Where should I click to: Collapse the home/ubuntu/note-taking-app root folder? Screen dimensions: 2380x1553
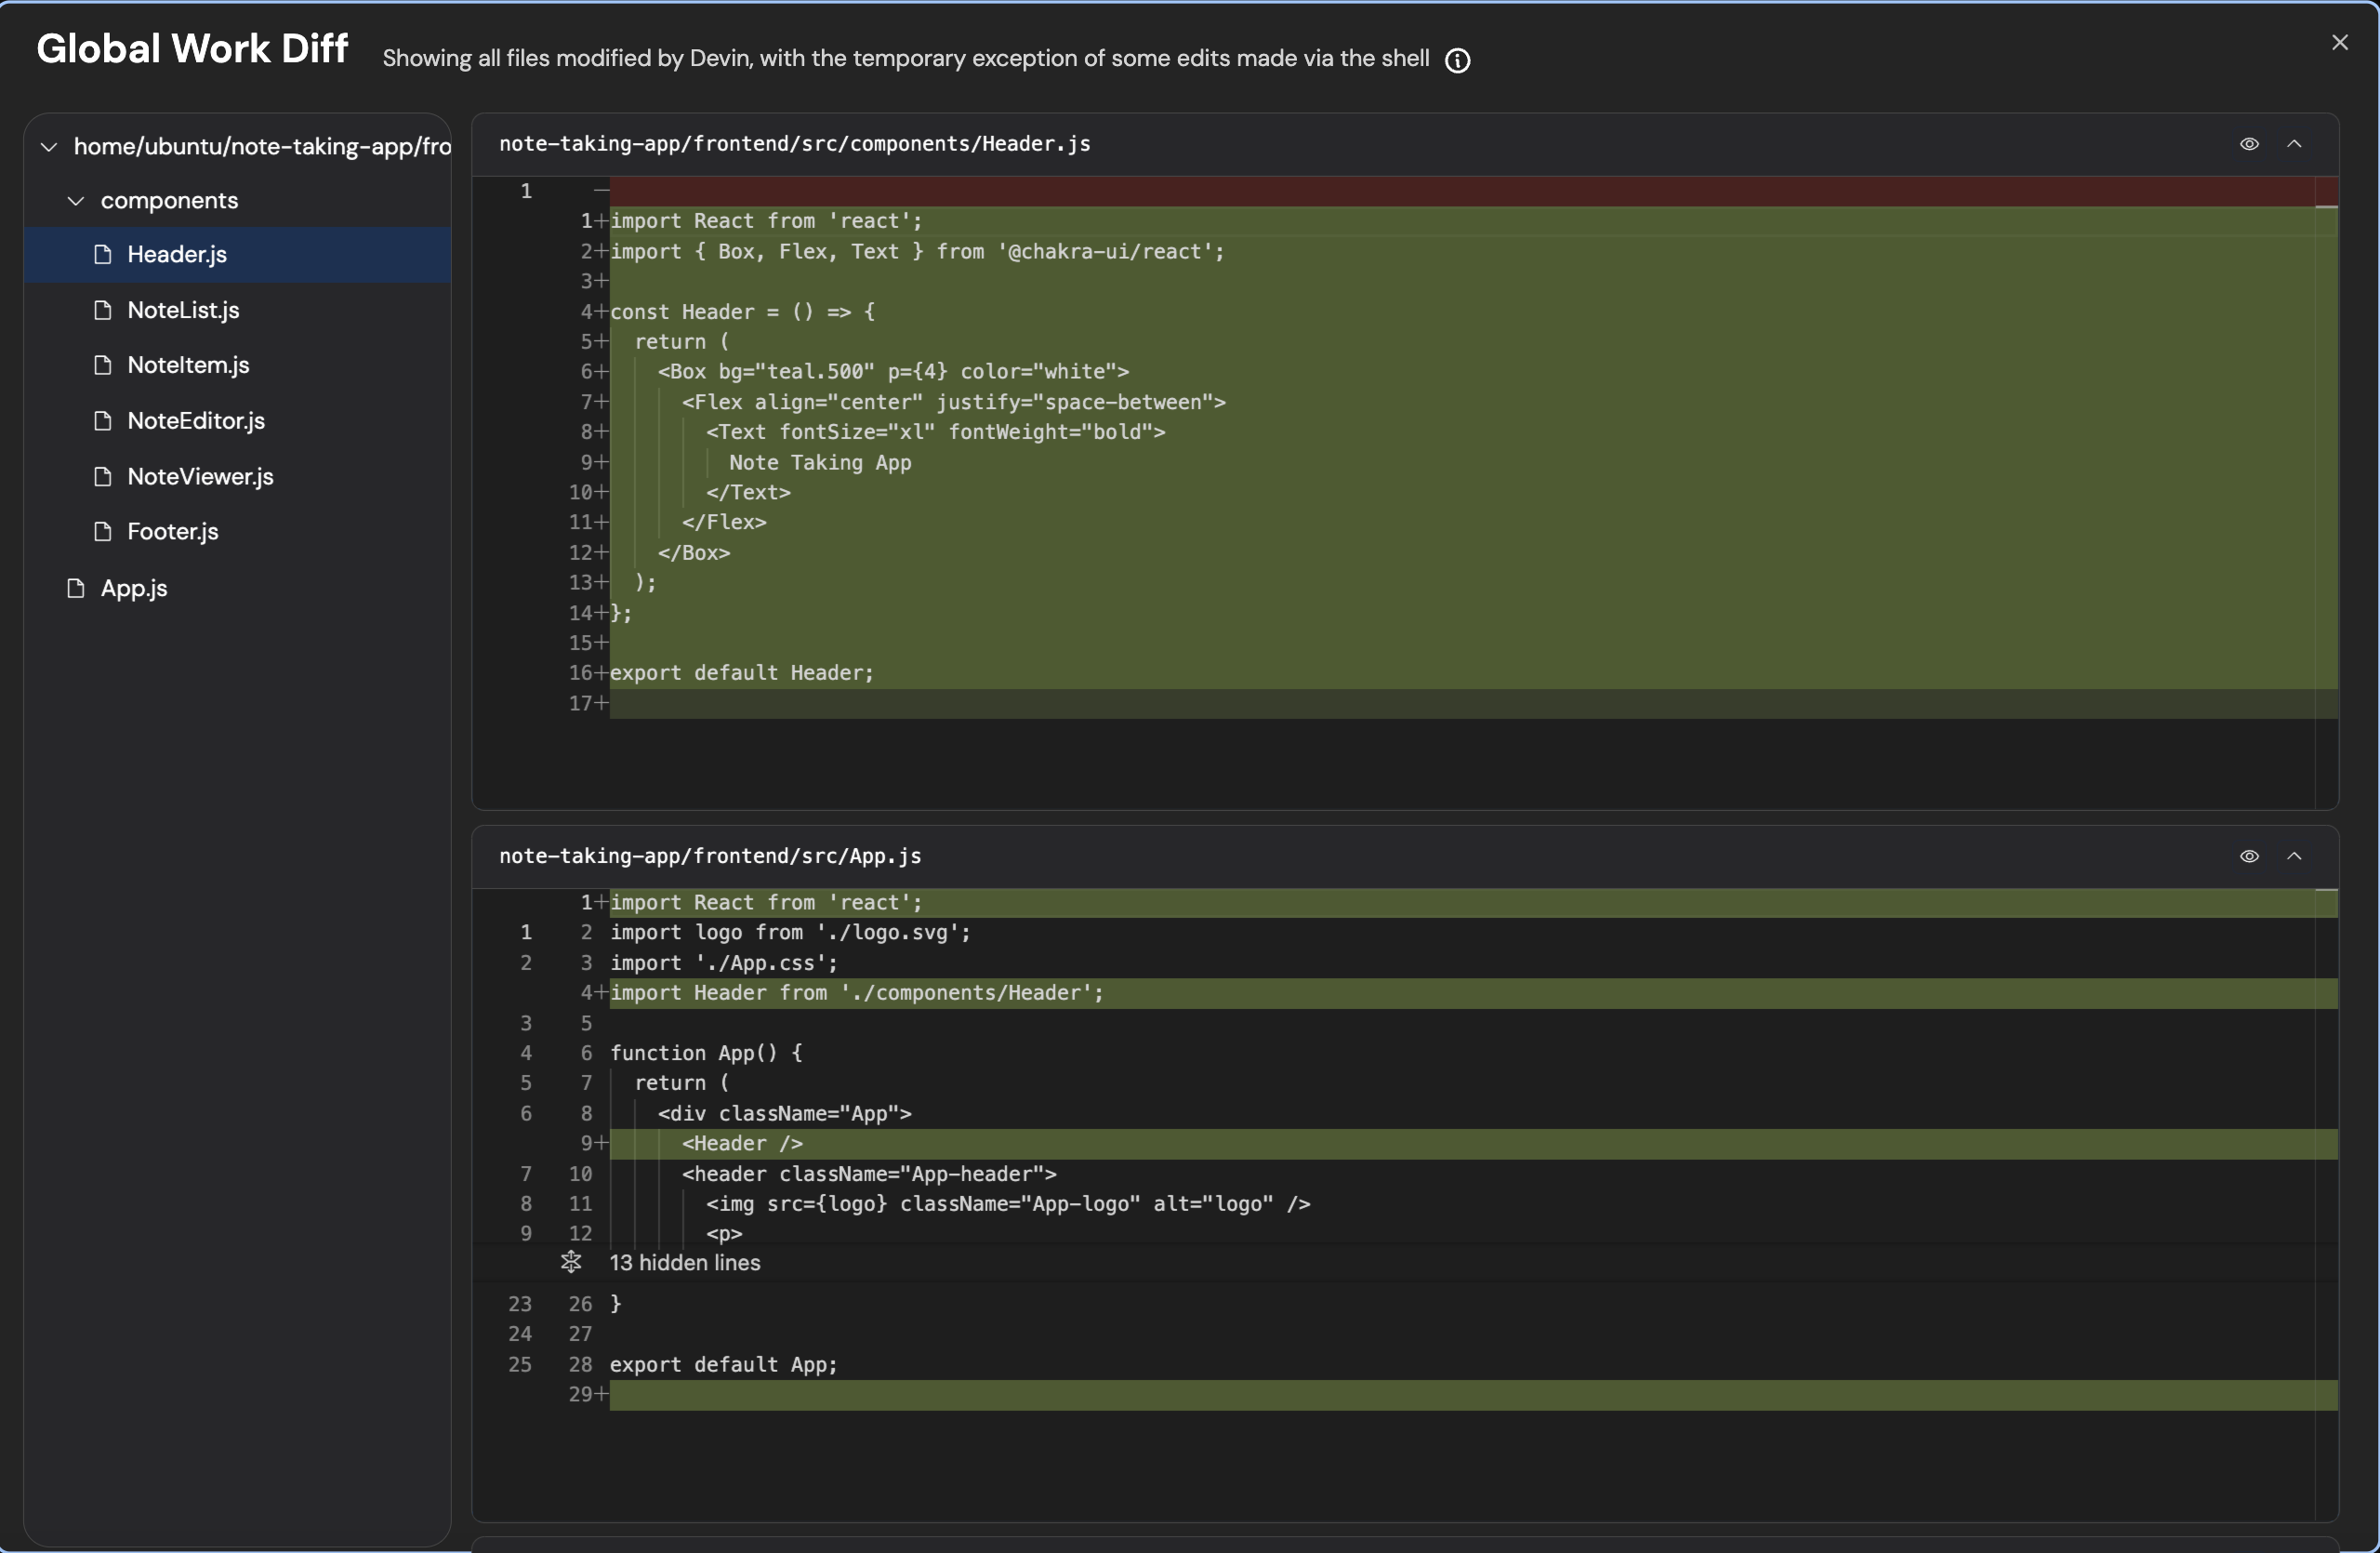(x=48, y=147)
